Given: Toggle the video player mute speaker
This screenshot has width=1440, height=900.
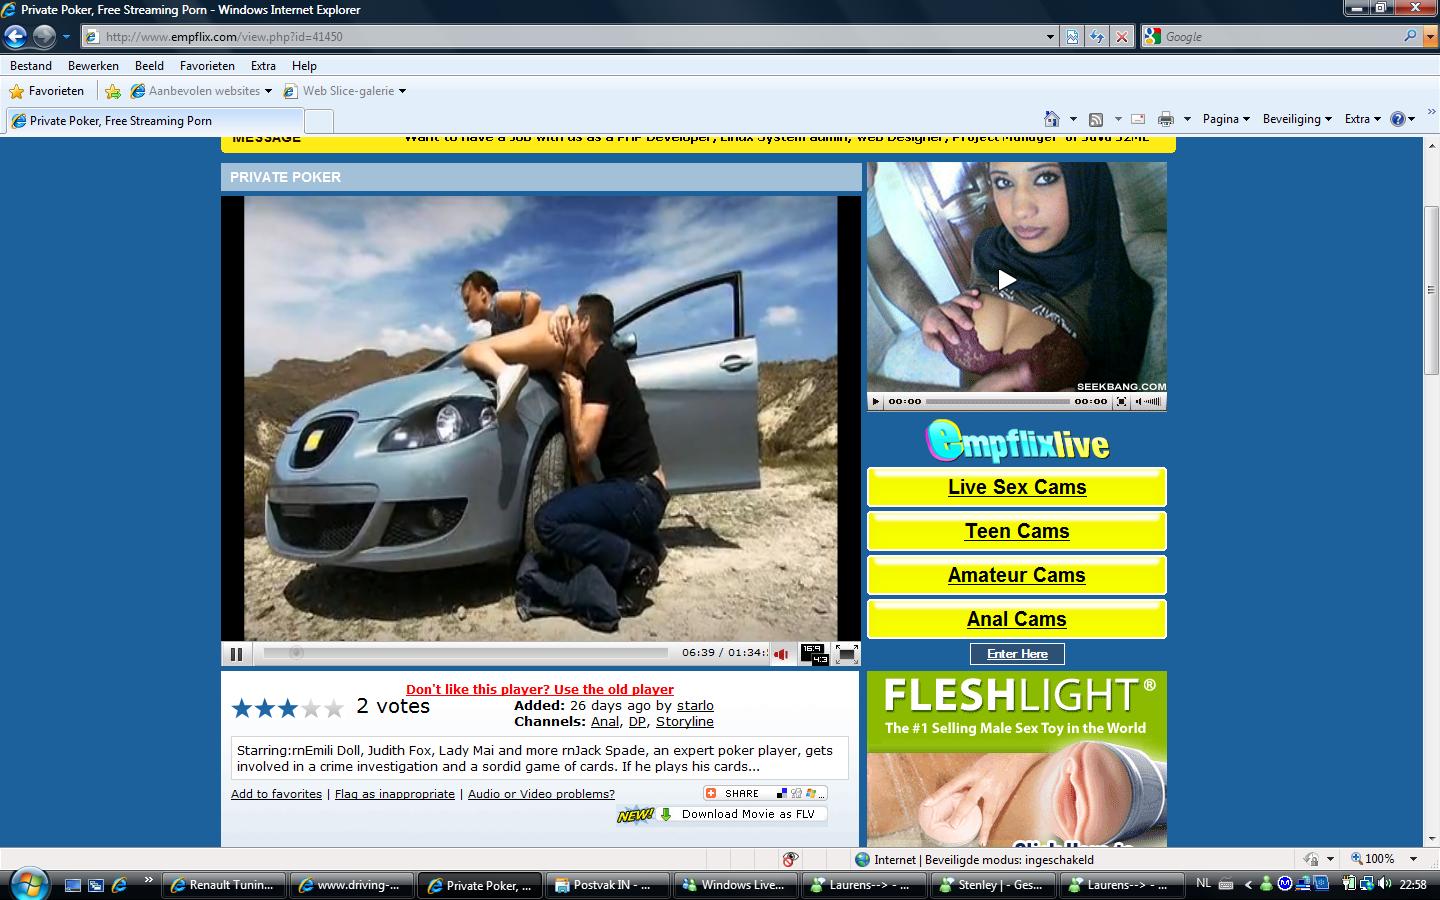Looking at the screenshot, I should coord(781,654).
